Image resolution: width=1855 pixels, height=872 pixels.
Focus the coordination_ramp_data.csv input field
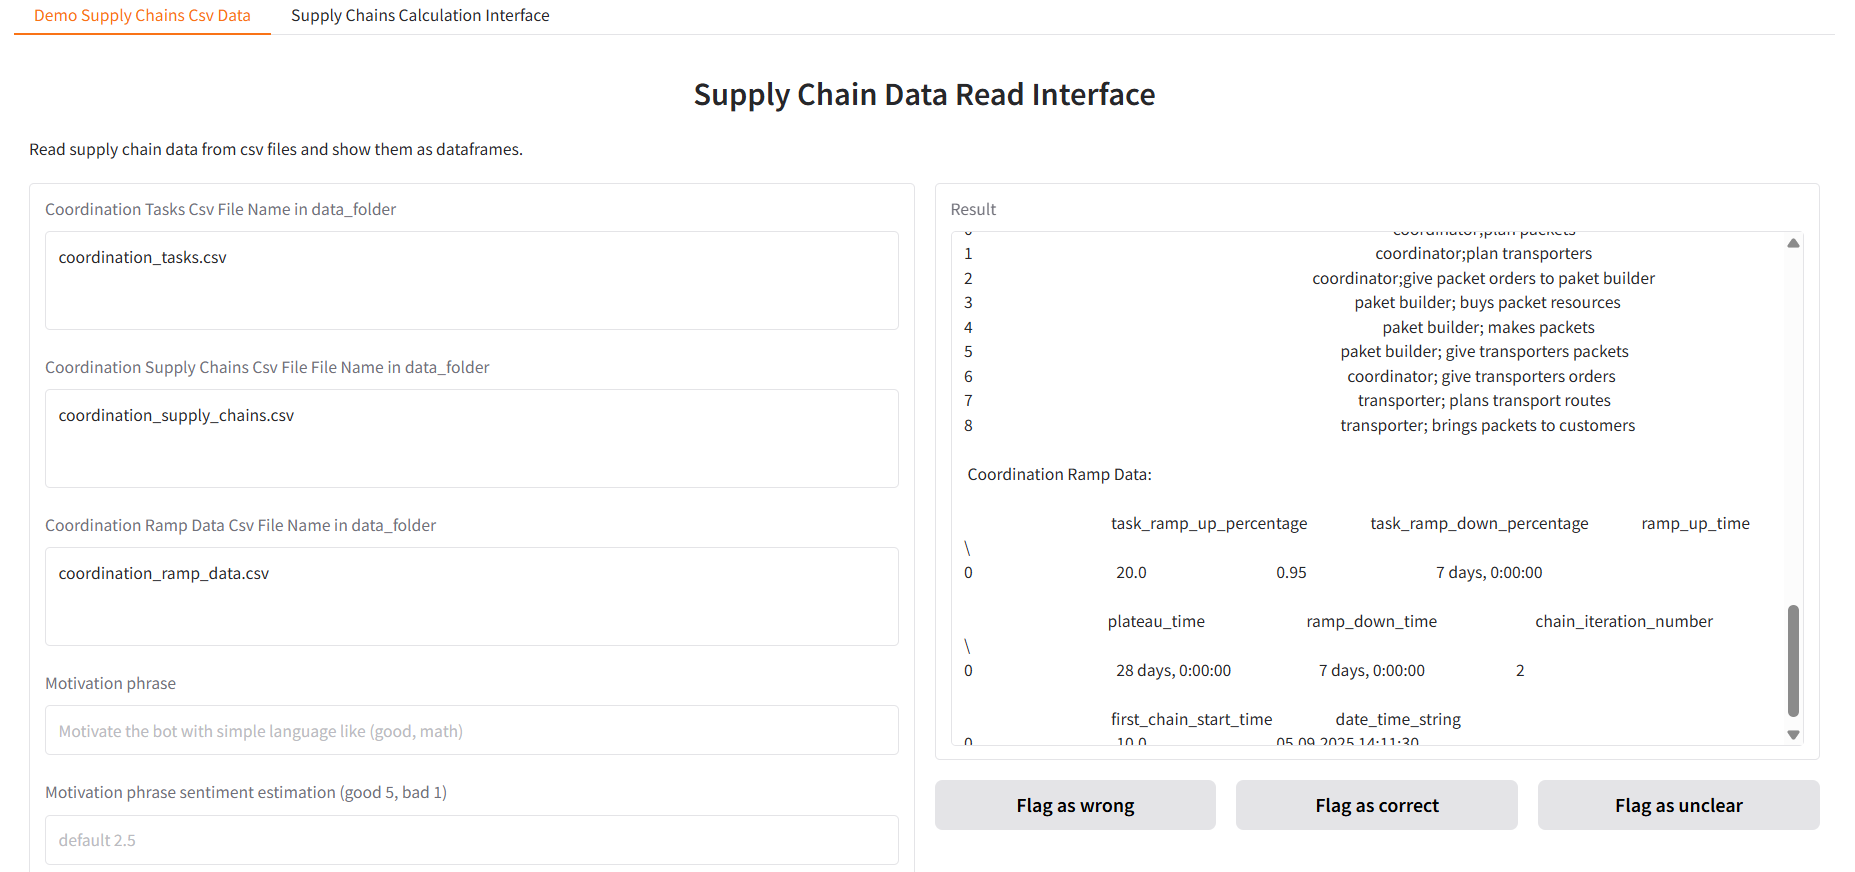(472, 597)
